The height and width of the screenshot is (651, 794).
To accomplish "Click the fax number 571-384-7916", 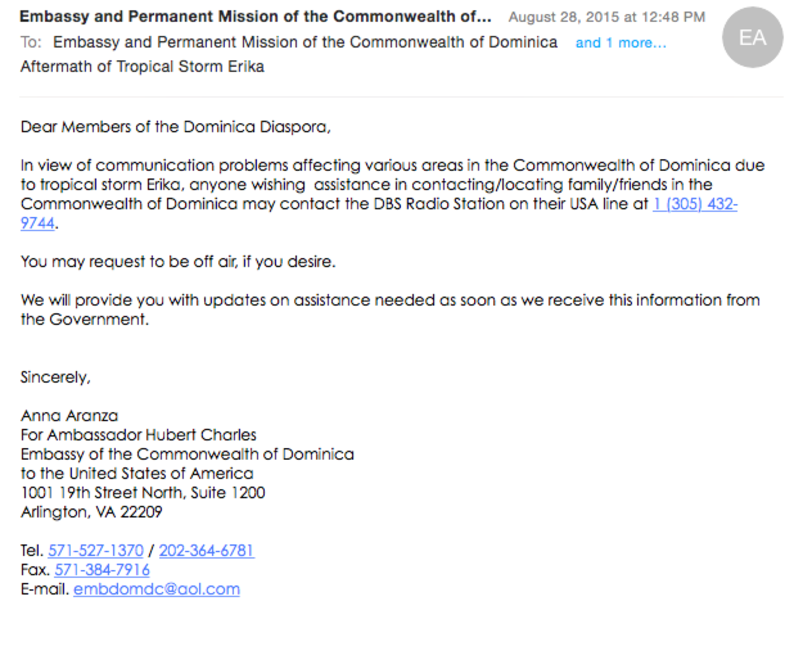I will pos(102,569).
